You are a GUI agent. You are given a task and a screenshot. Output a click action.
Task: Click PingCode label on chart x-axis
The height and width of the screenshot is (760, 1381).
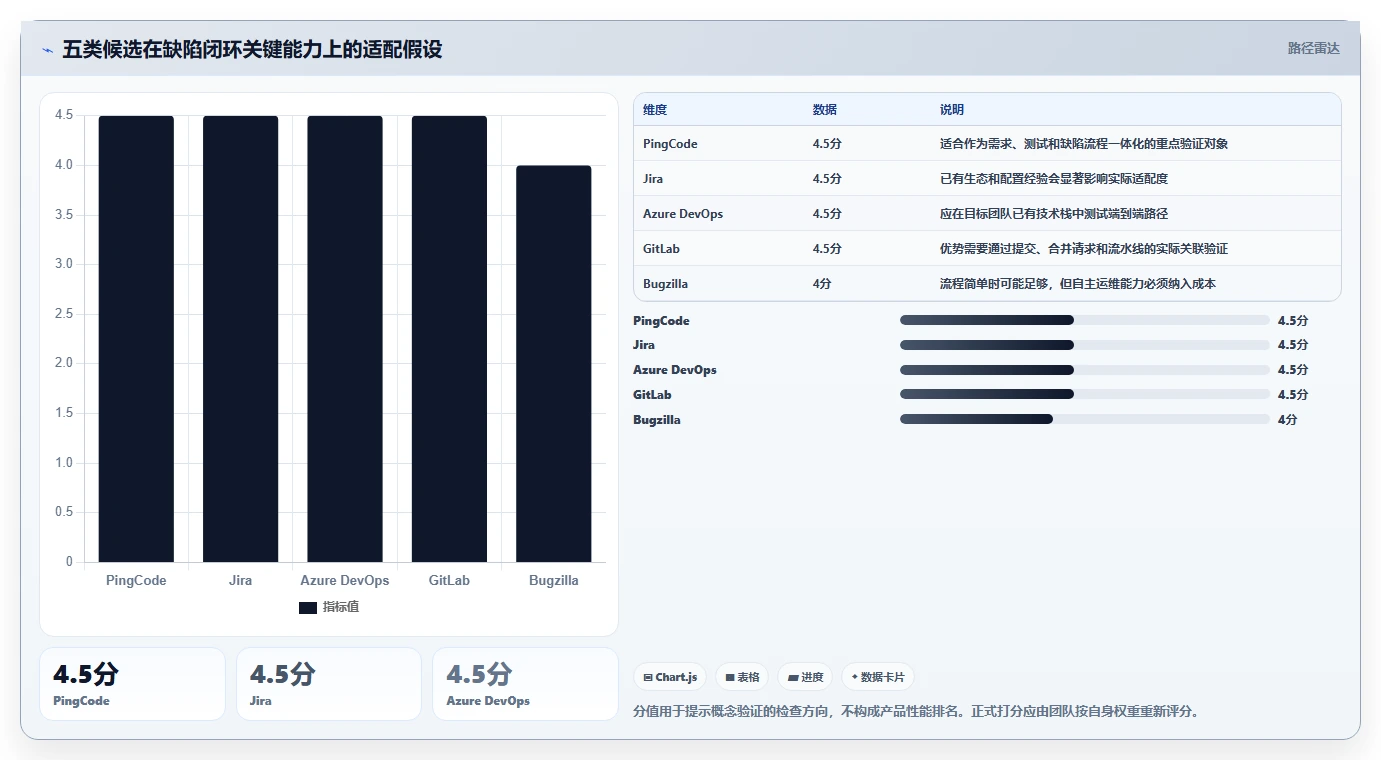pyautogui.click(x=136, y=580)
